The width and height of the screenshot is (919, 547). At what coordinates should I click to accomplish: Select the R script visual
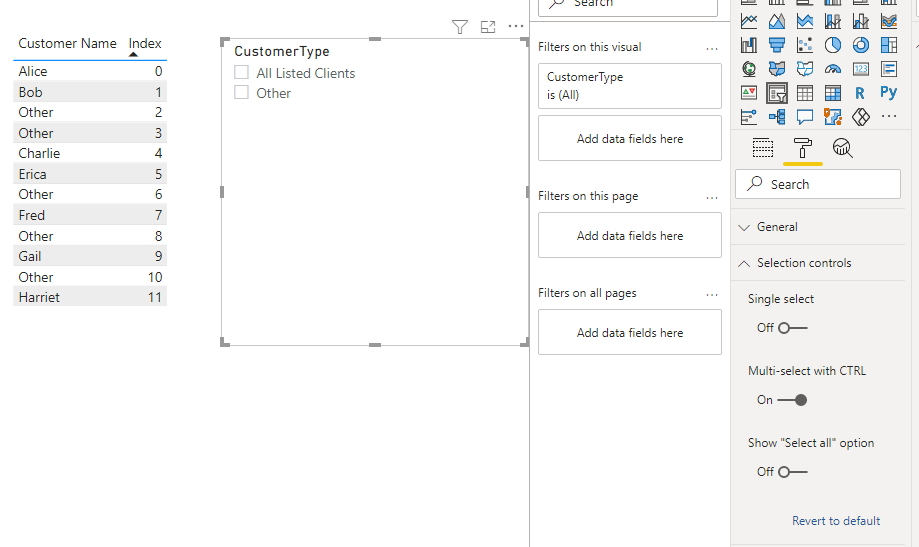[860, 93]
